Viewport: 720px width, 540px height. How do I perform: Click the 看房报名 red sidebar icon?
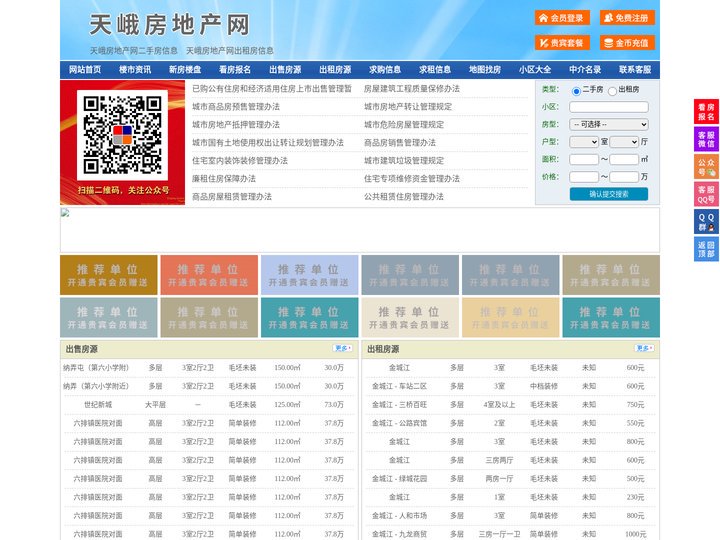(x=706, y=112)
